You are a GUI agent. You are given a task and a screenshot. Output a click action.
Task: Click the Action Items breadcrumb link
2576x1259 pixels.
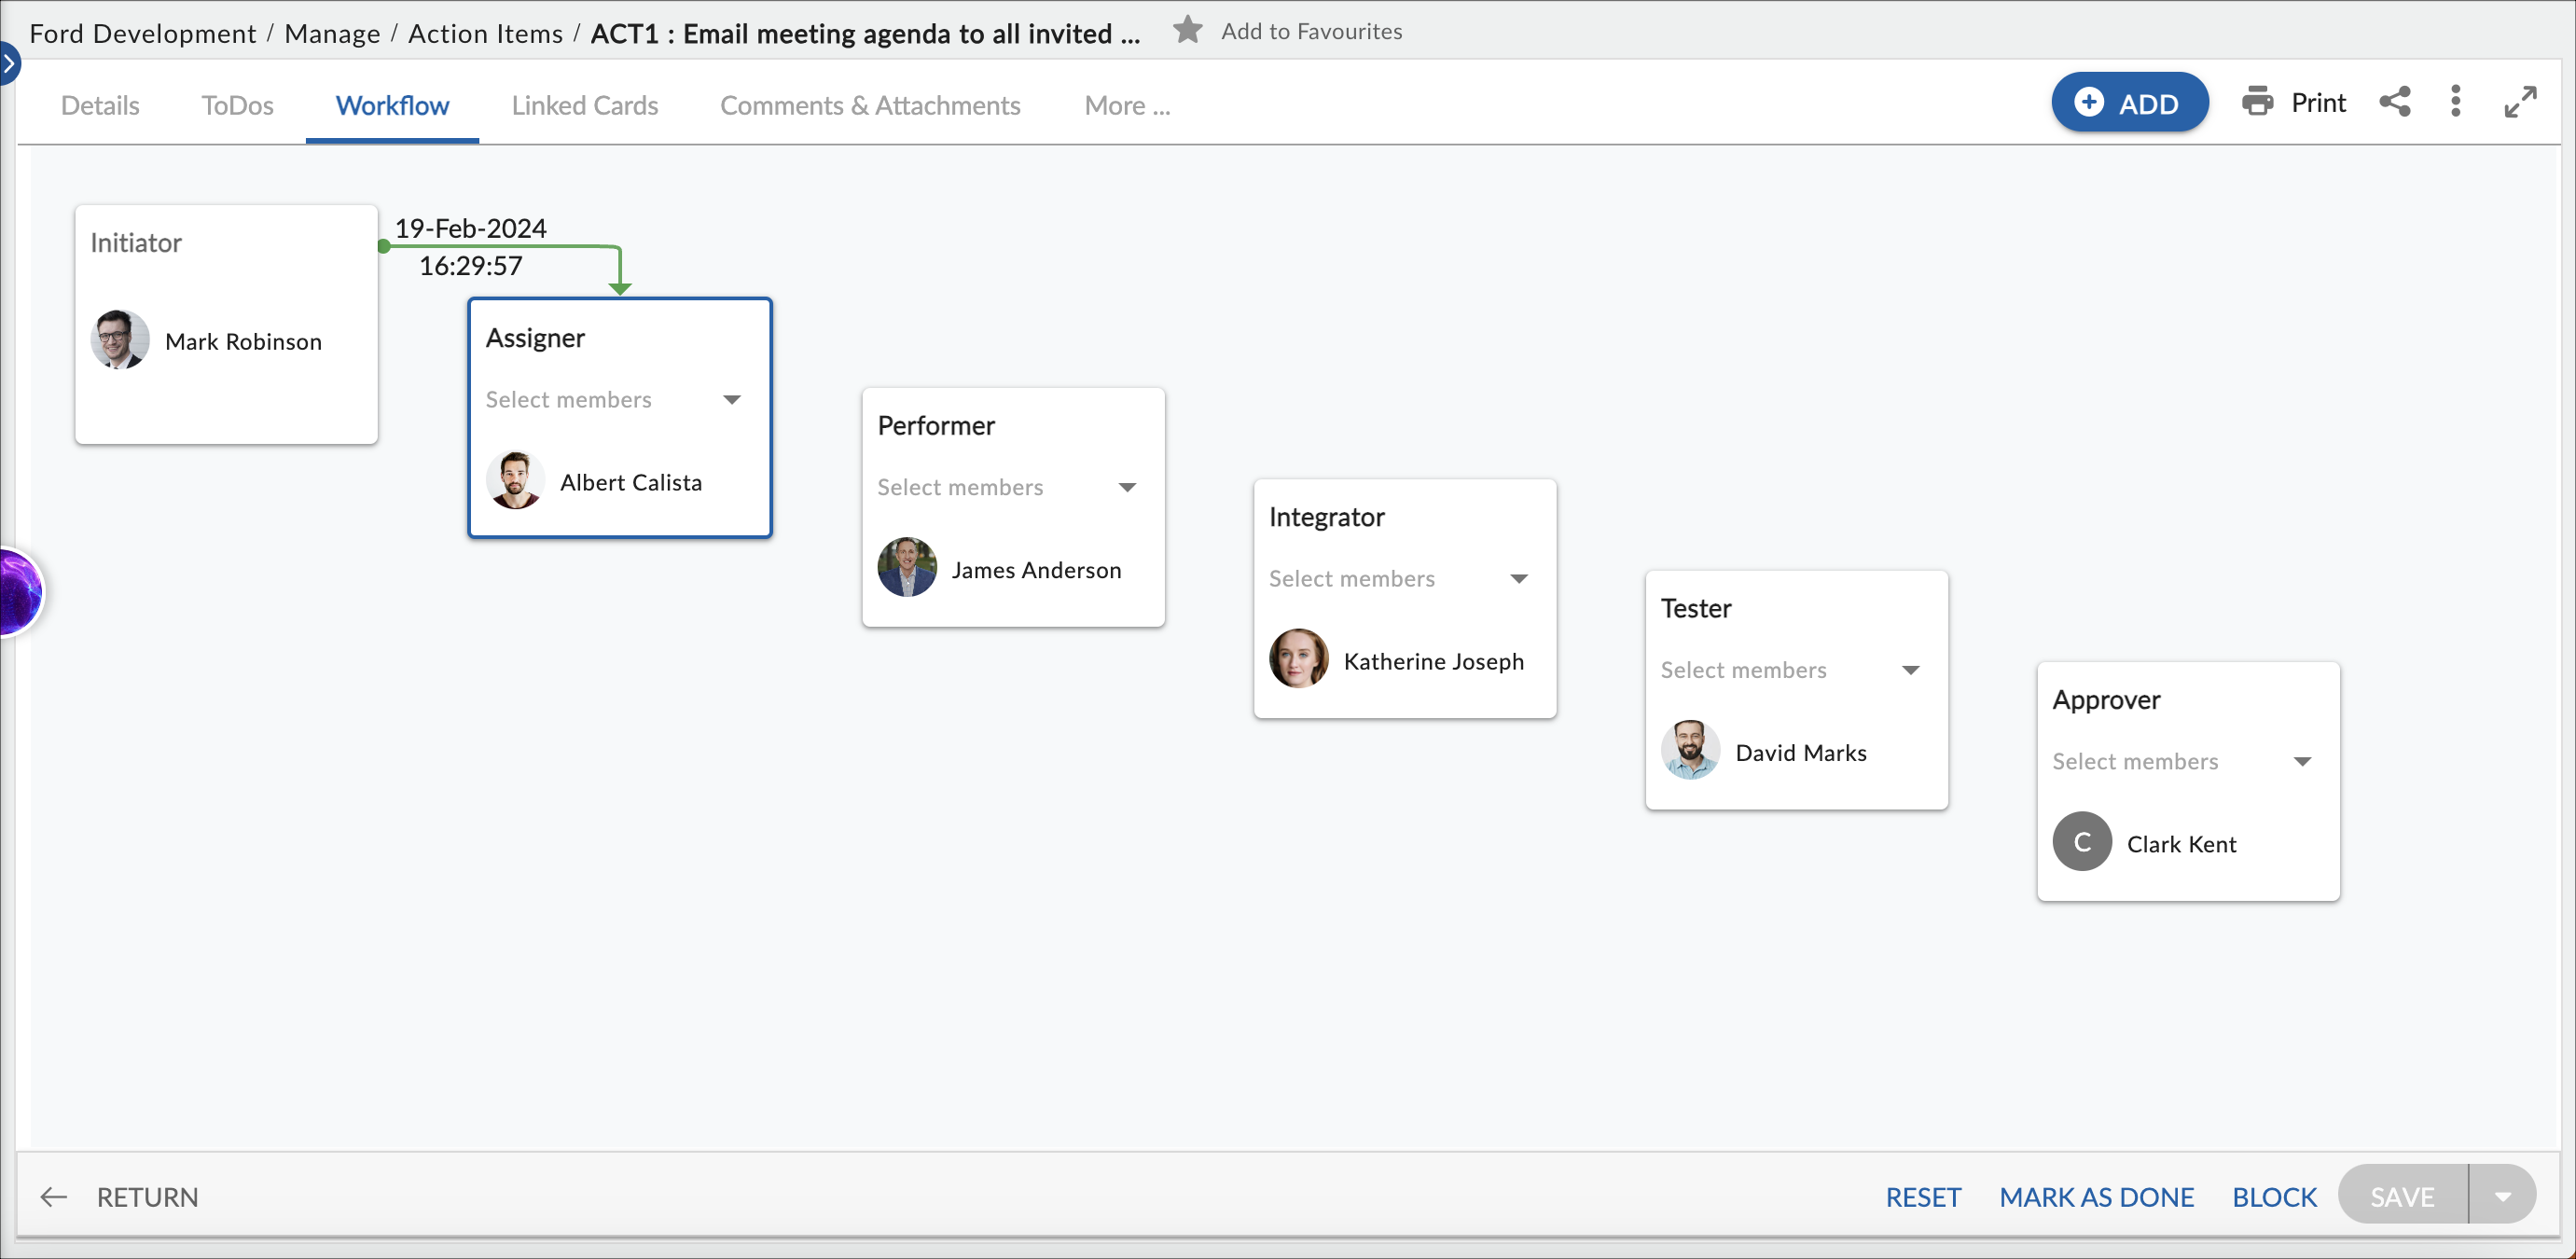pyautogui.click(x=485, y=33)
